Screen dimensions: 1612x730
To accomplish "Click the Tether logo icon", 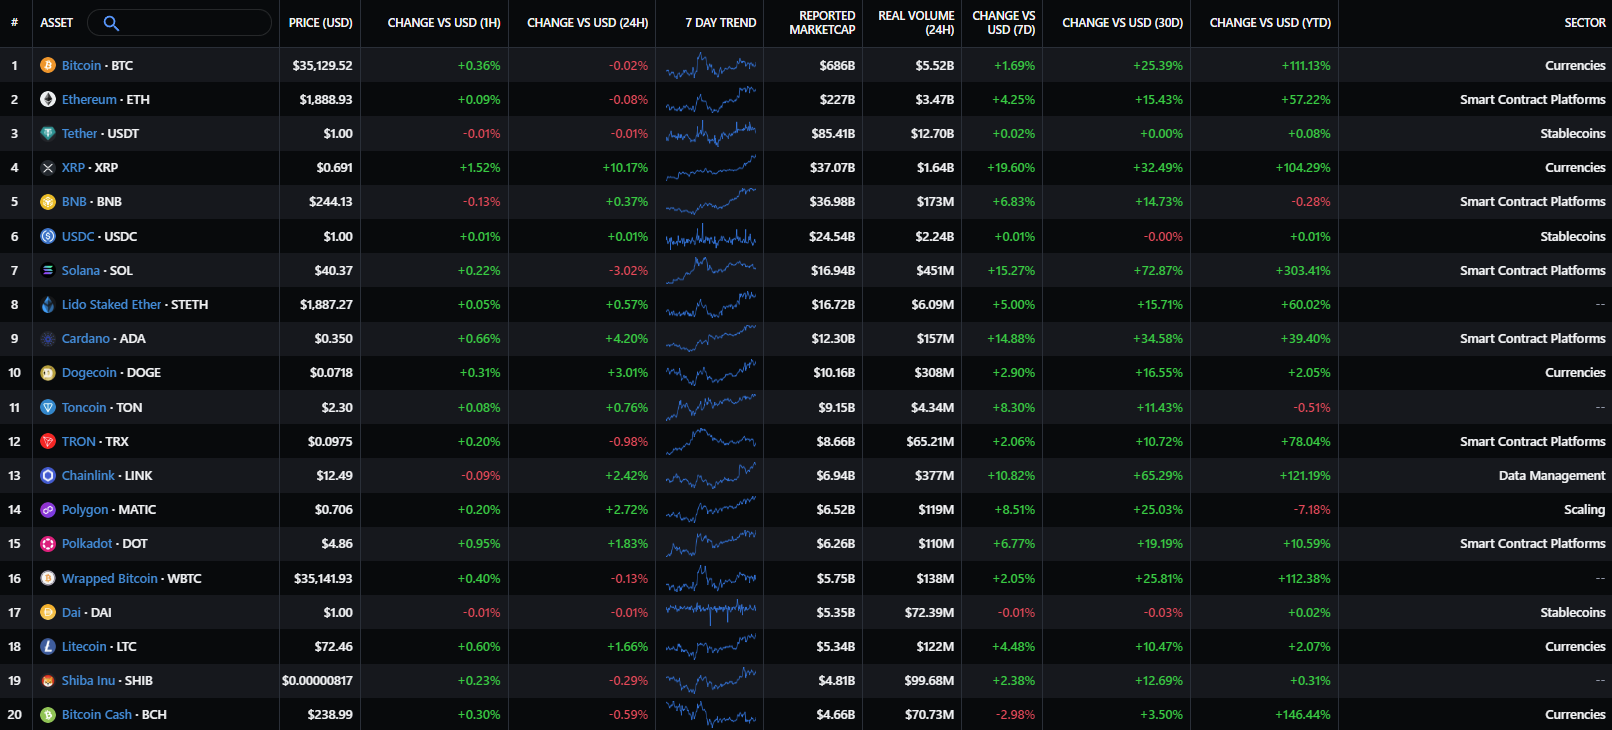I will pyautogui.click(x=47, y=133).
